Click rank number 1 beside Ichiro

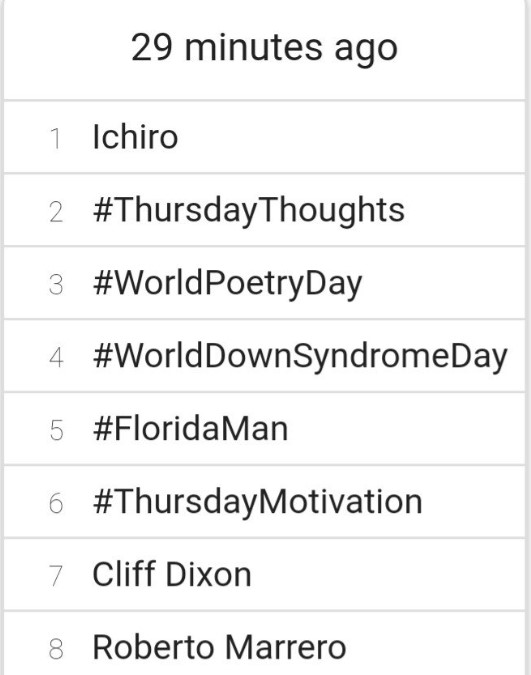56,139
